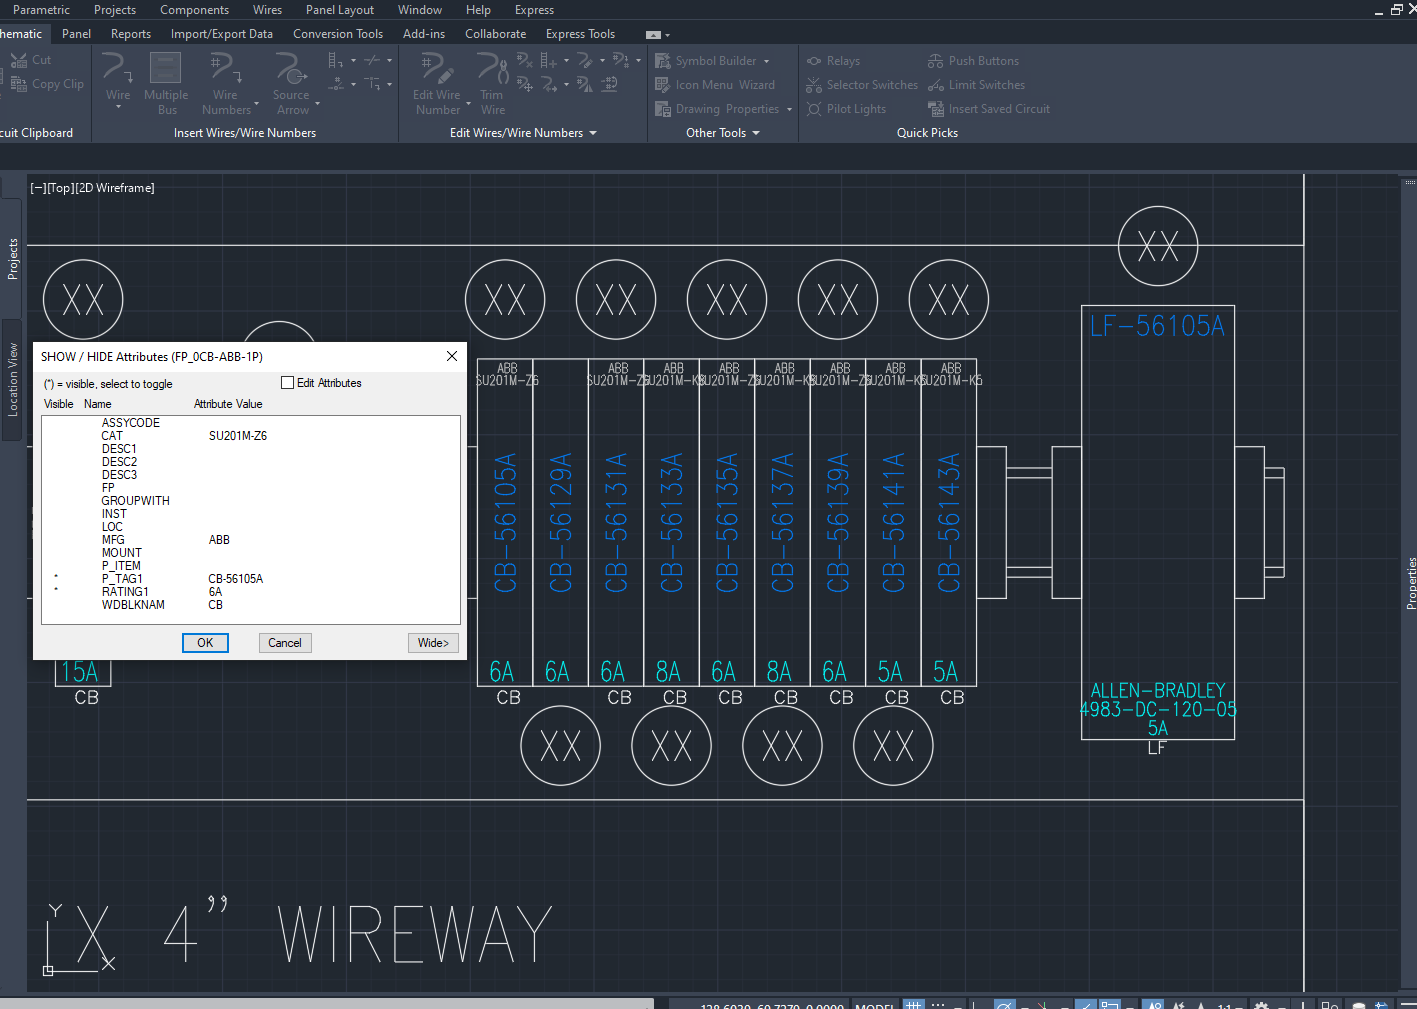This screenshot has height=1009, width=1417.
Task: Select the Trim Wire tool
Action: tap(492, 70)
